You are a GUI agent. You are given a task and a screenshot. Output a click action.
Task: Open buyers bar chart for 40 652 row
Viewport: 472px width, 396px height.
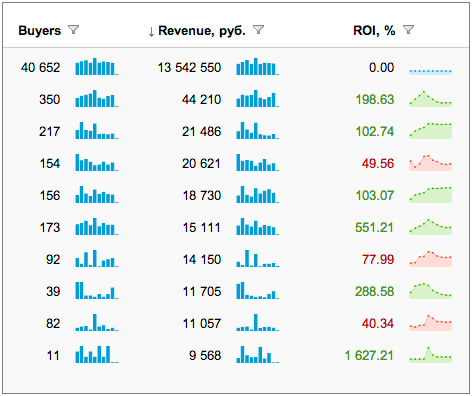97,66
